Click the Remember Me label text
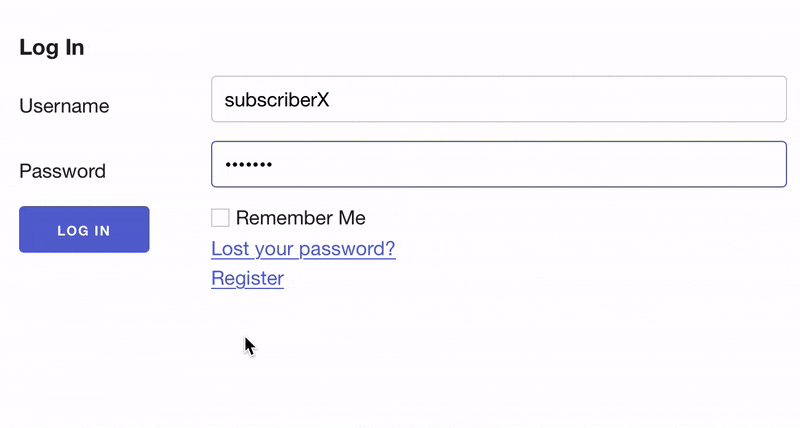The image size is (800, 428). (300, 218)
